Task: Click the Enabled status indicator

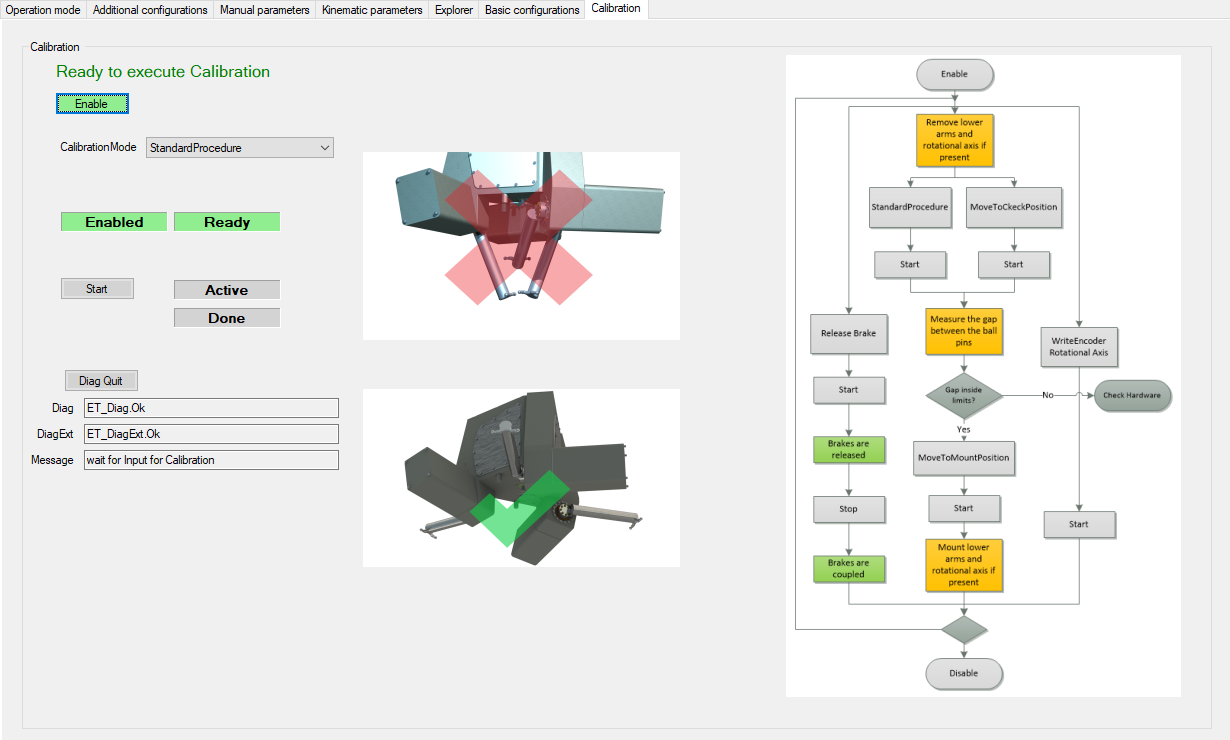Action: point(114,222)
